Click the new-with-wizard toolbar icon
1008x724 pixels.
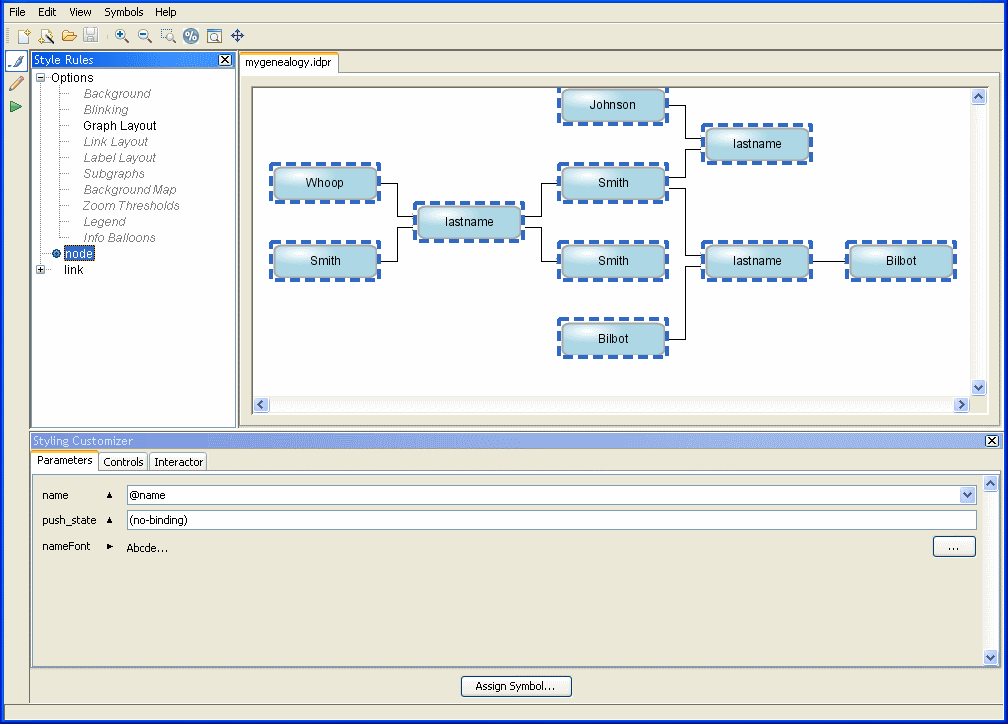point(46,36)
